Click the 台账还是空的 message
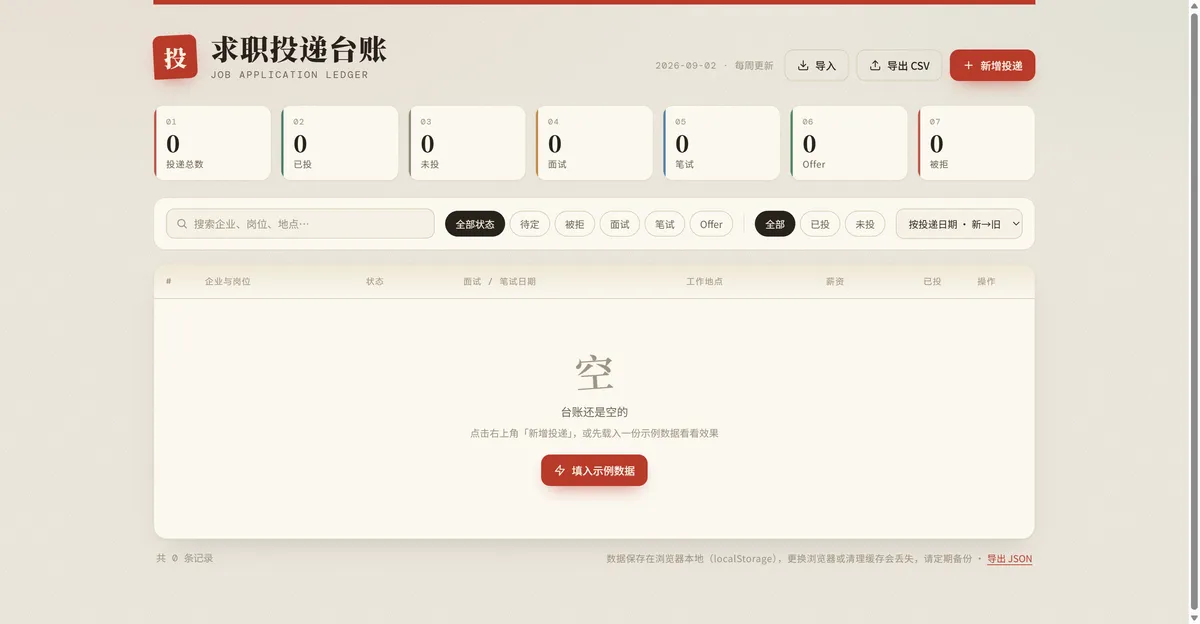The height and width of the screenshot is (624, 1200). coord(594,412)
